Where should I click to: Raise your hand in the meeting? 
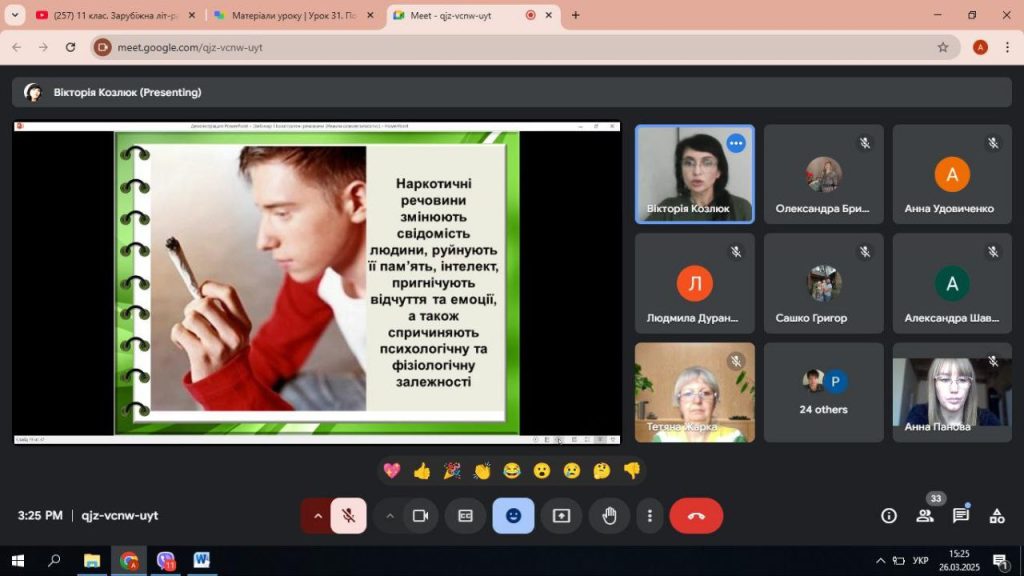[609, 516]
